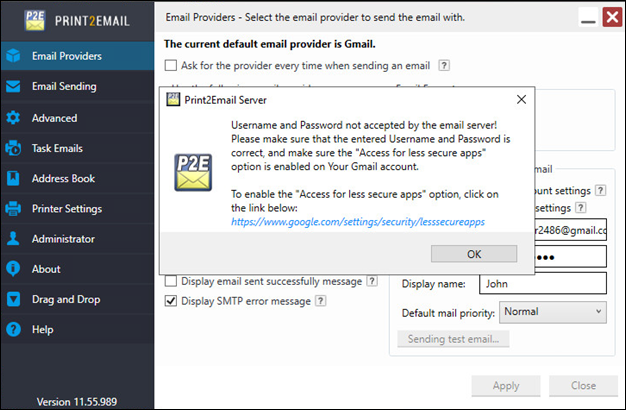Open the less secure apps Google link
The width and height of the screenshot is (626, 410).
tap(358, 222)
